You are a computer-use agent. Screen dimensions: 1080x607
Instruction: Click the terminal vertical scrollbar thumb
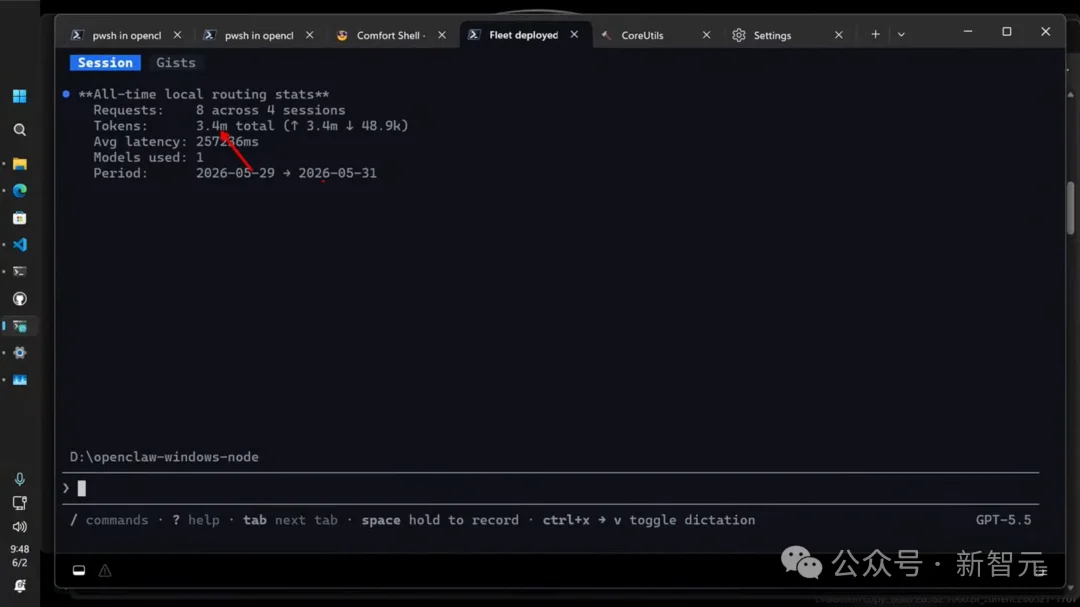coord(1070,208)
